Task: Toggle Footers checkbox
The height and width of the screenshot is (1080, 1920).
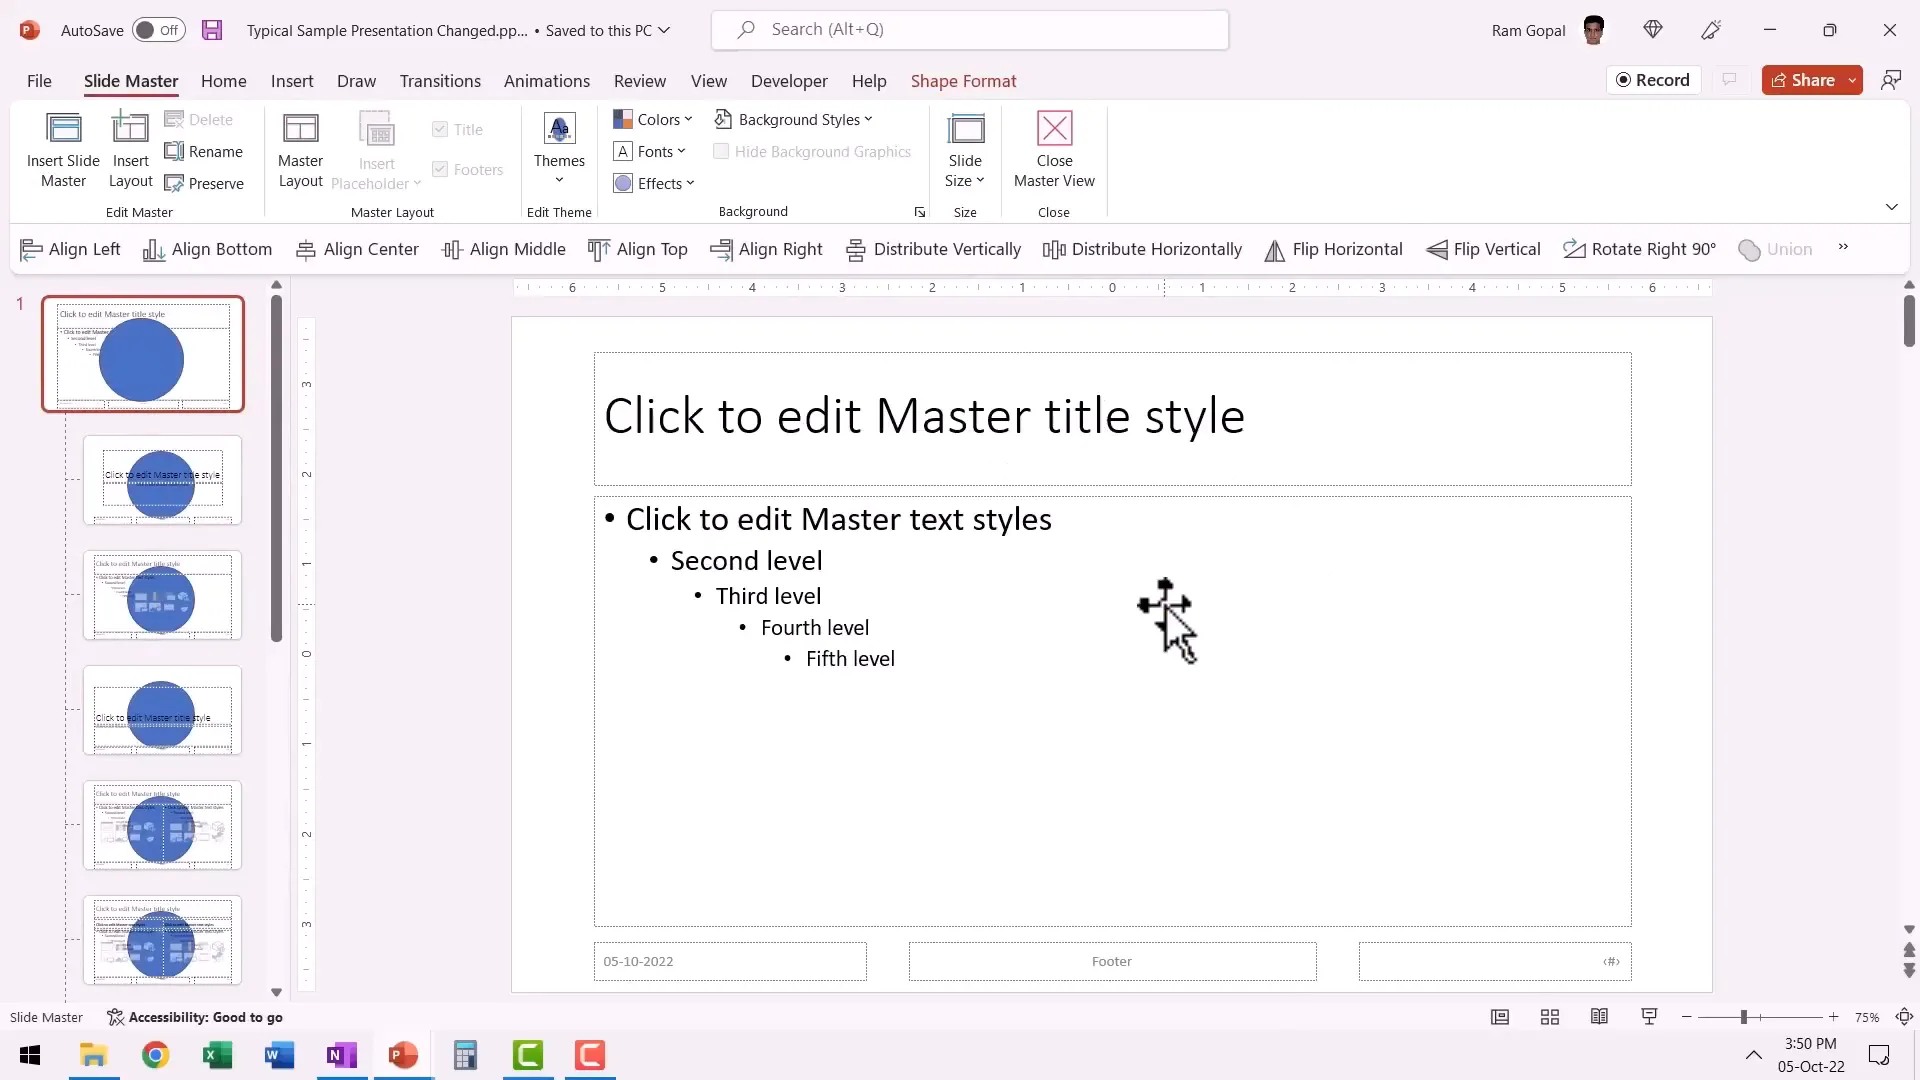Action: pos(440,169)
